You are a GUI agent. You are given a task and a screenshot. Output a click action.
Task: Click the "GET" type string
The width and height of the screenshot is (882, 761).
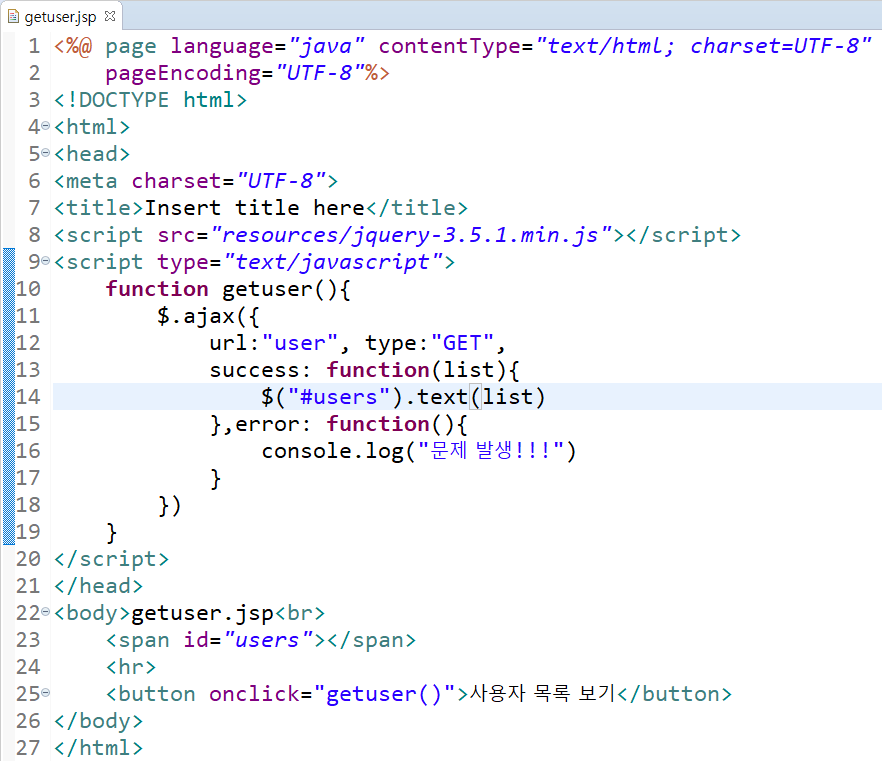coord(462,343)
